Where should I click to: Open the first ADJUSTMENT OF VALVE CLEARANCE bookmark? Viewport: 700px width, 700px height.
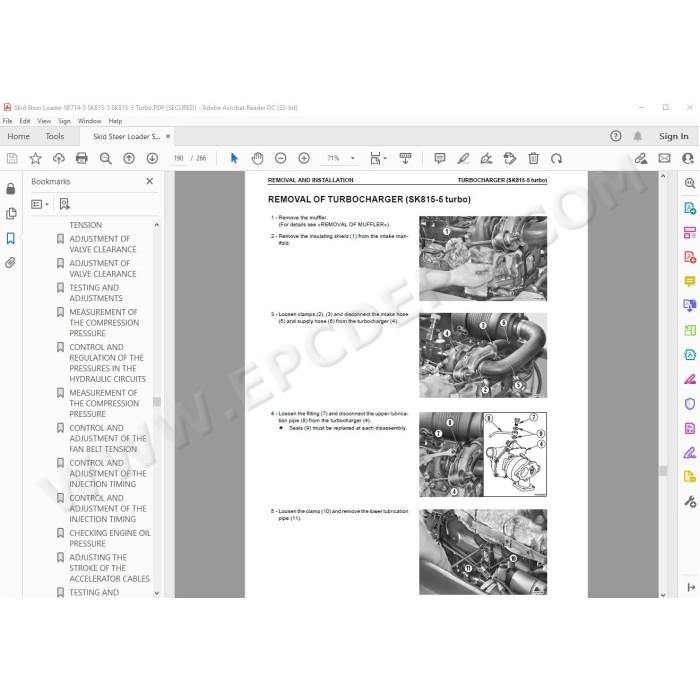(103, 244)
